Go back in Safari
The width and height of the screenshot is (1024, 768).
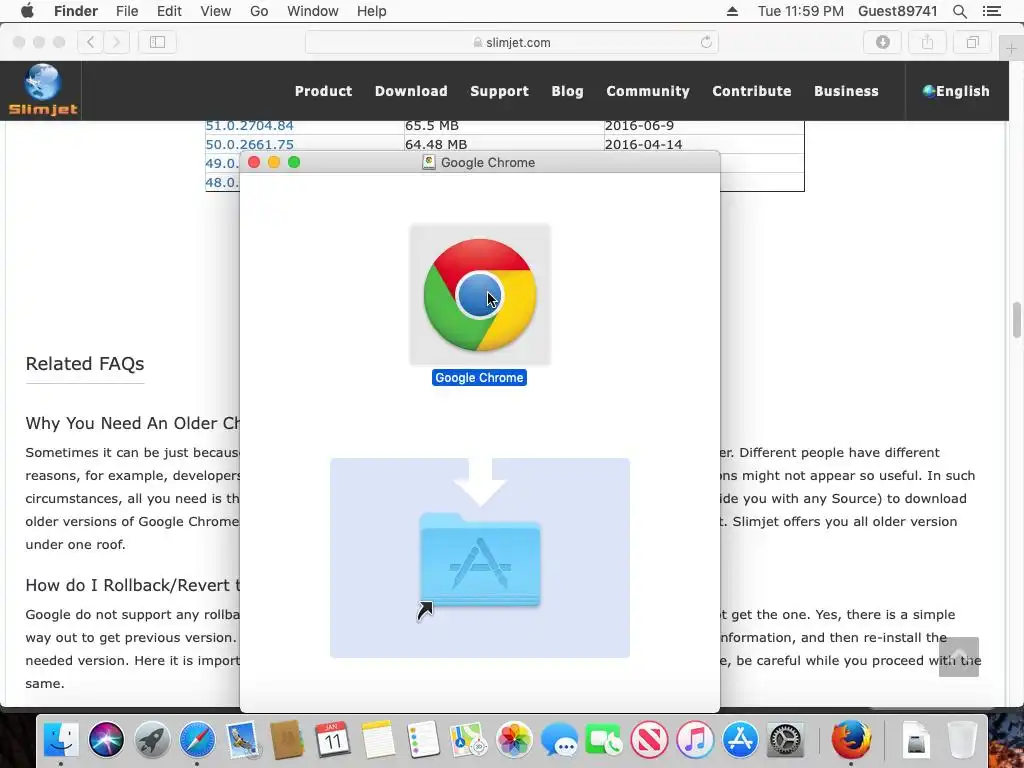(91, 42)
